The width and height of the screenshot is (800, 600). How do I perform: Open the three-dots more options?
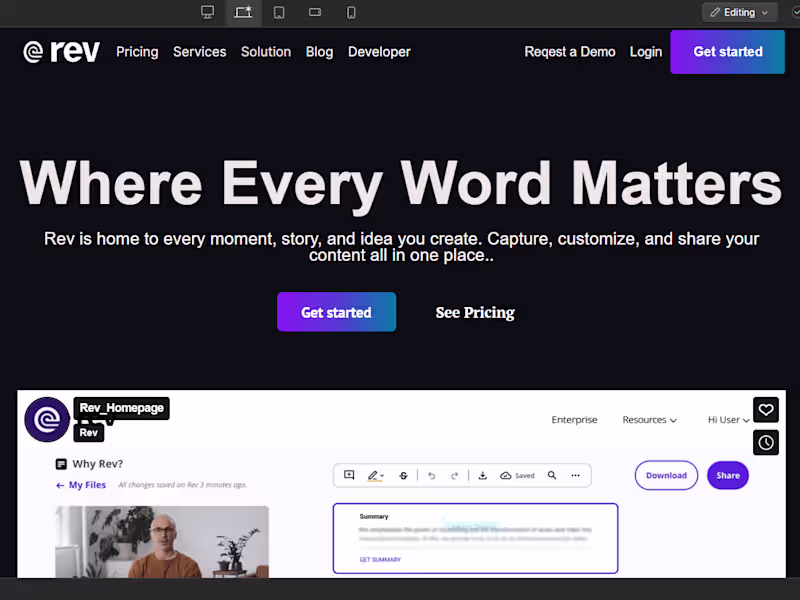tap(576, 475)
